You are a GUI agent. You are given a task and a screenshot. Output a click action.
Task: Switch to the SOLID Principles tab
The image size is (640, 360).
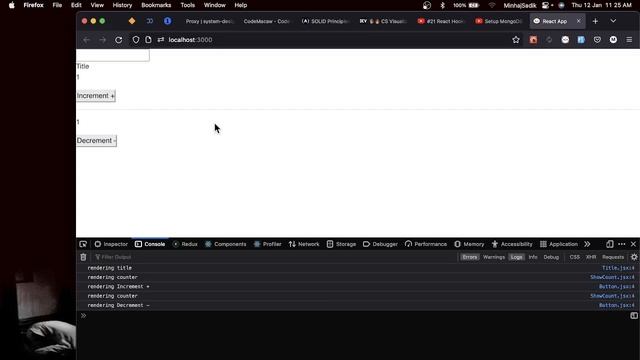(x=325, y=21)
